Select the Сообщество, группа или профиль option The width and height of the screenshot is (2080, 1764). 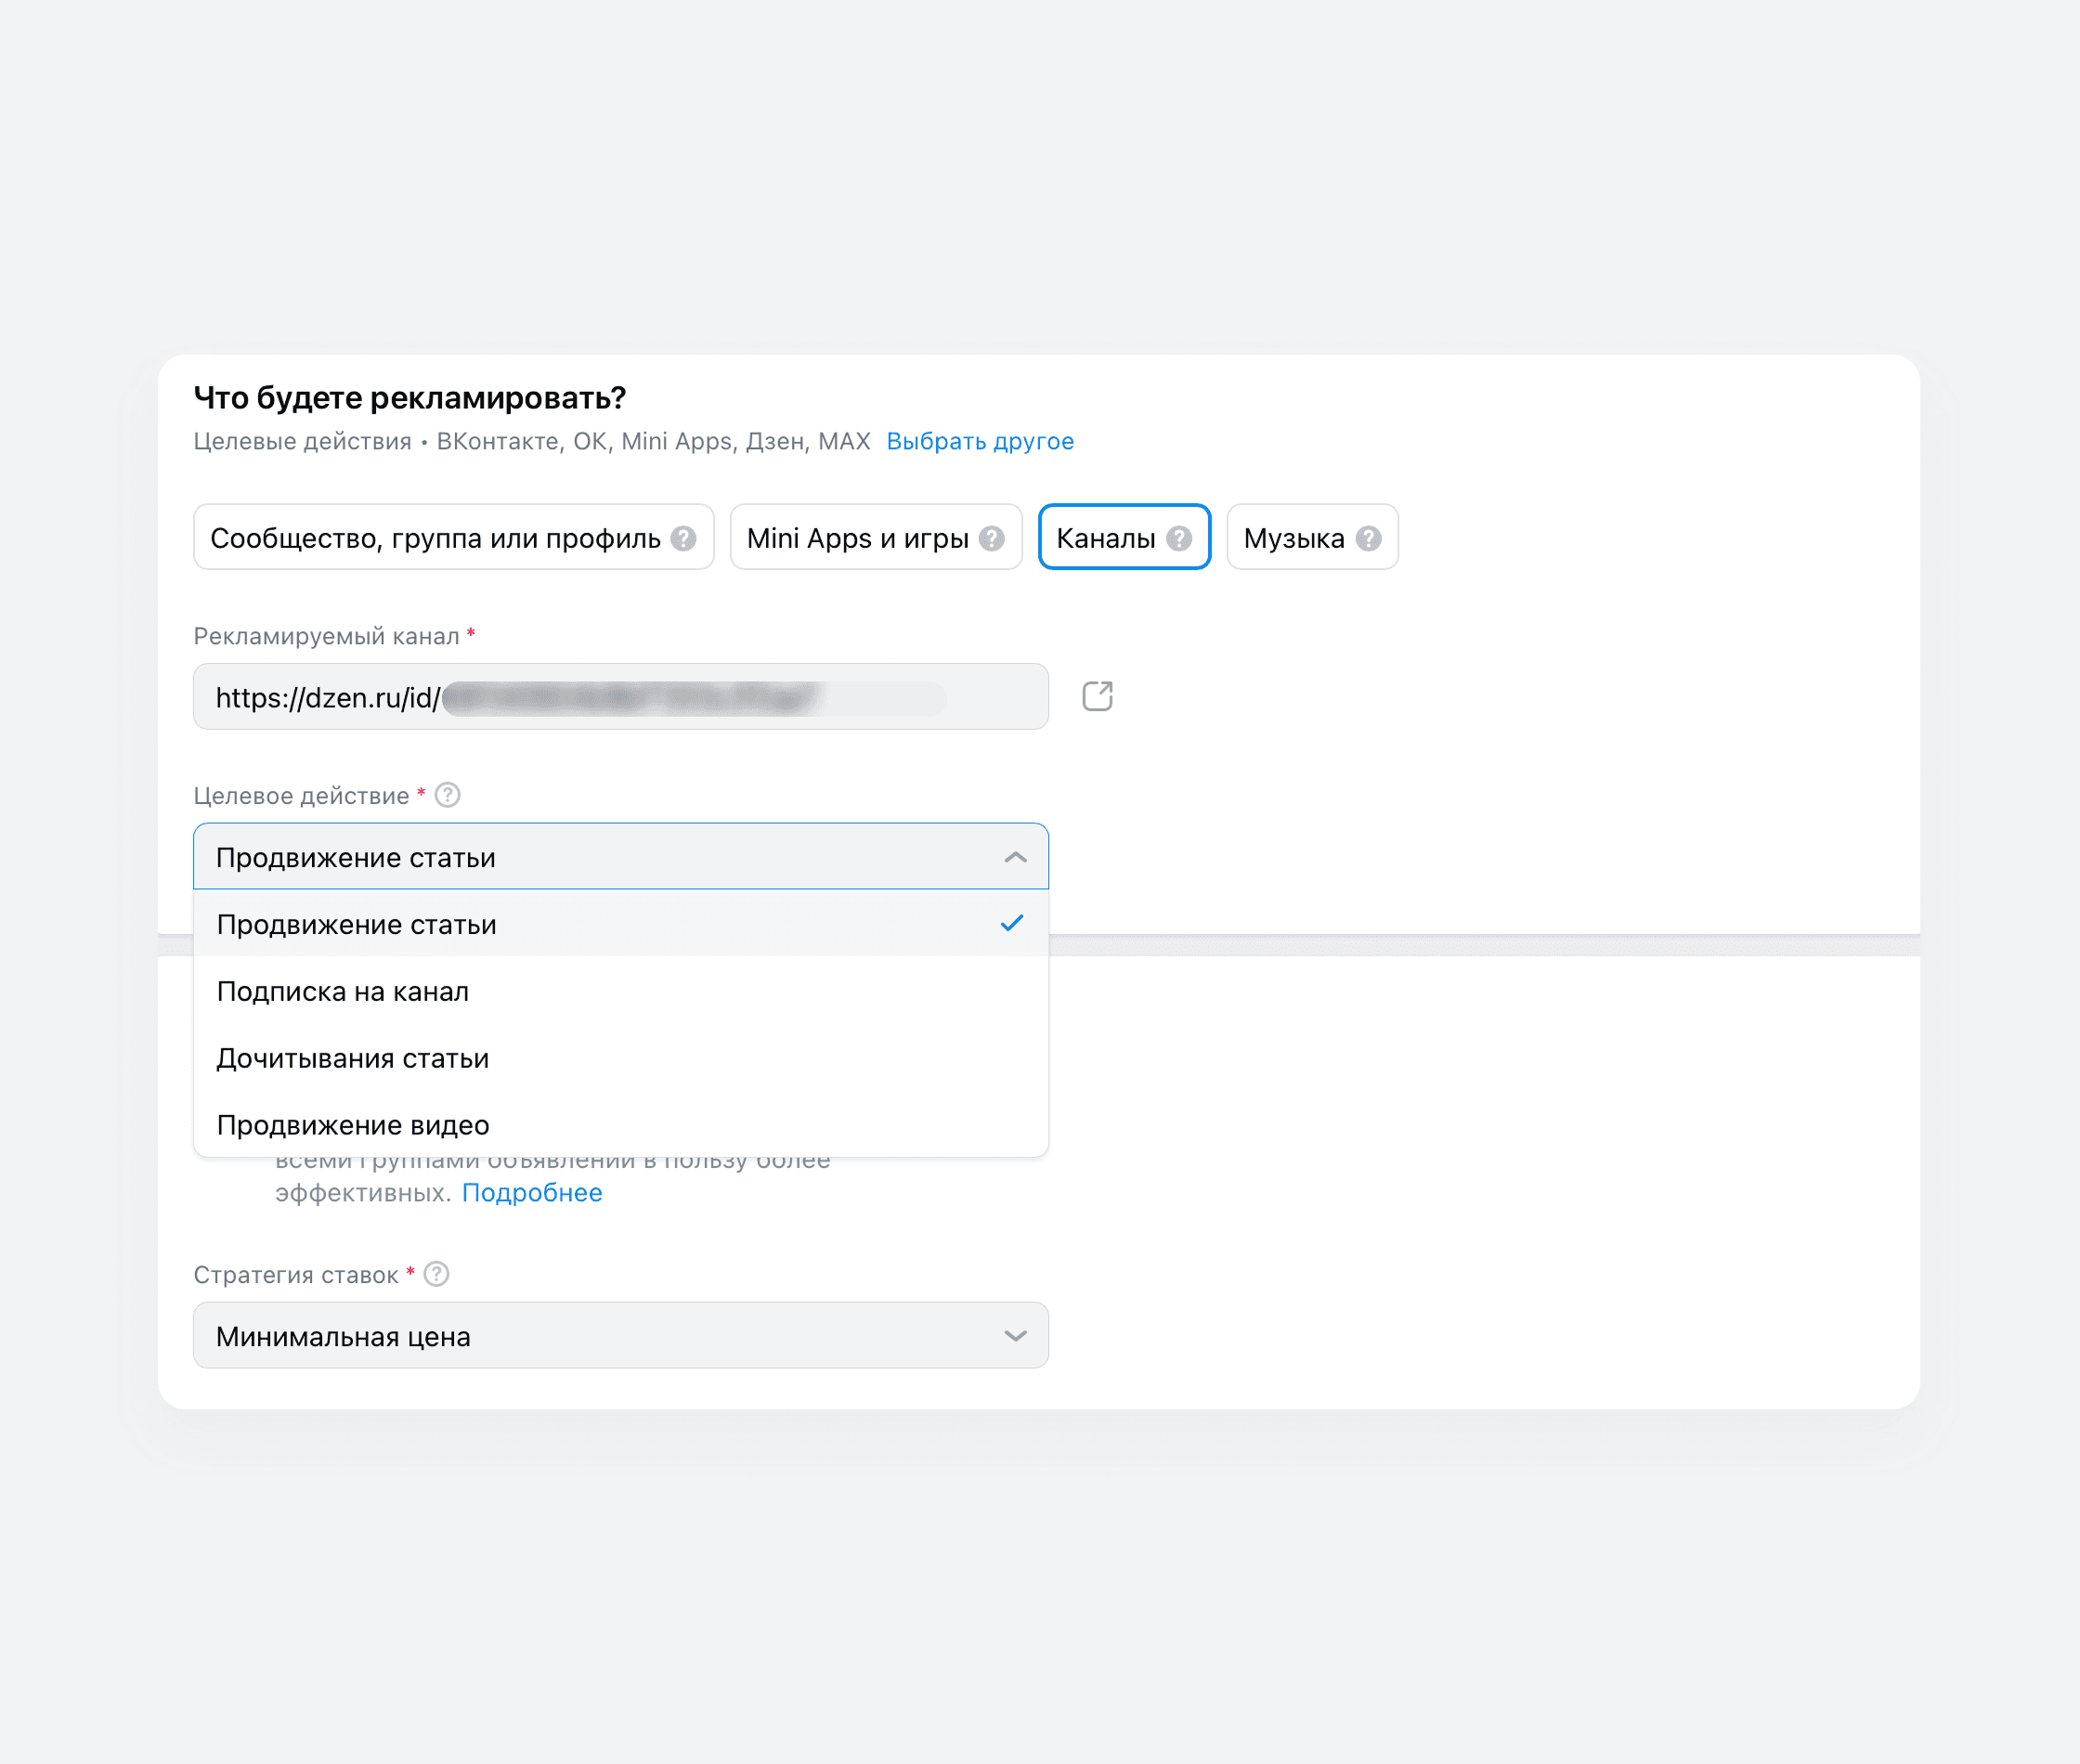point(453,537)
